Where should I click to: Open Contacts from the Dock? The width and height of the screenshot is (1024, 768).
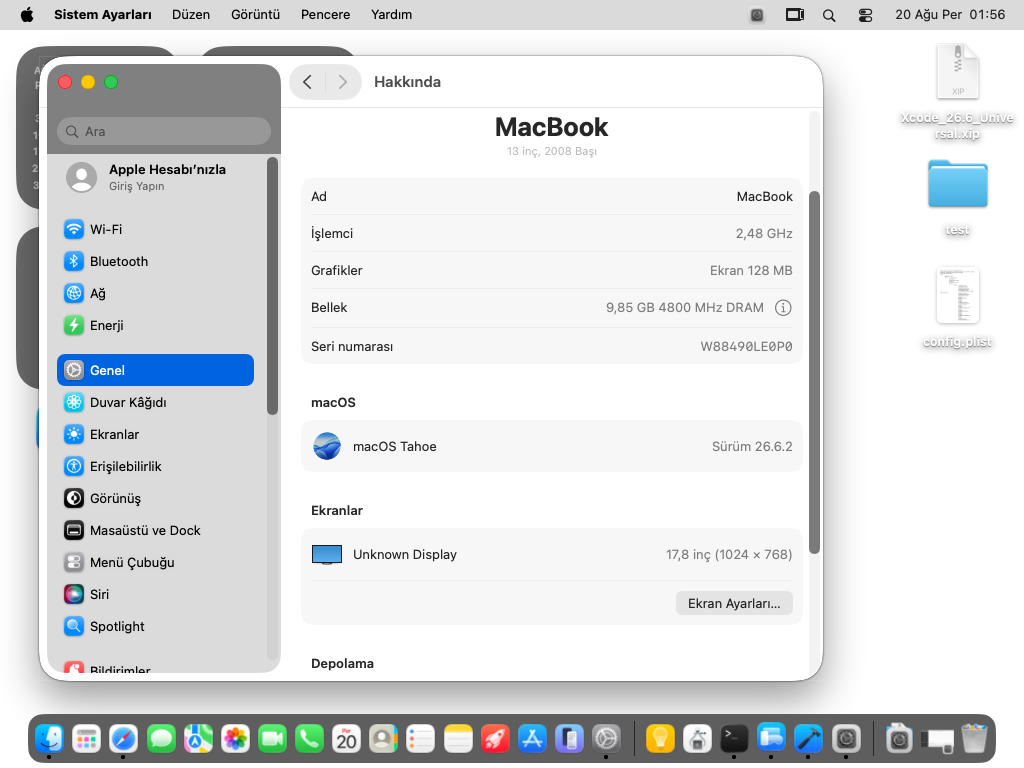[383, 739]
